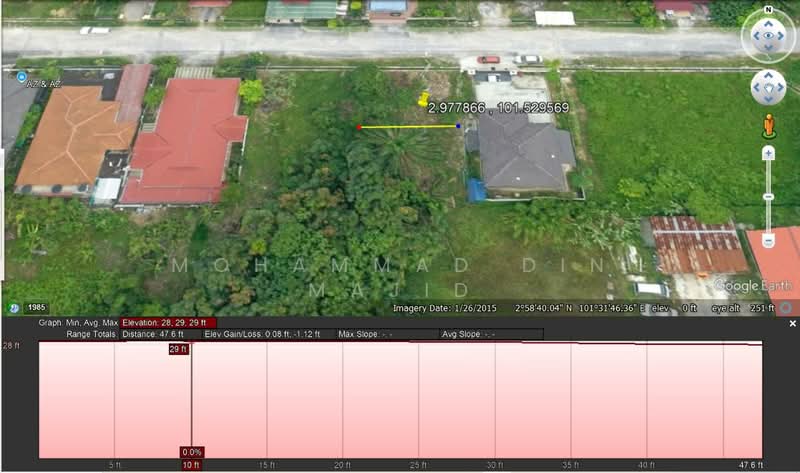Click the 29 ft elevation cursor marker
800x473 pixels.
[x=178, y=349]
